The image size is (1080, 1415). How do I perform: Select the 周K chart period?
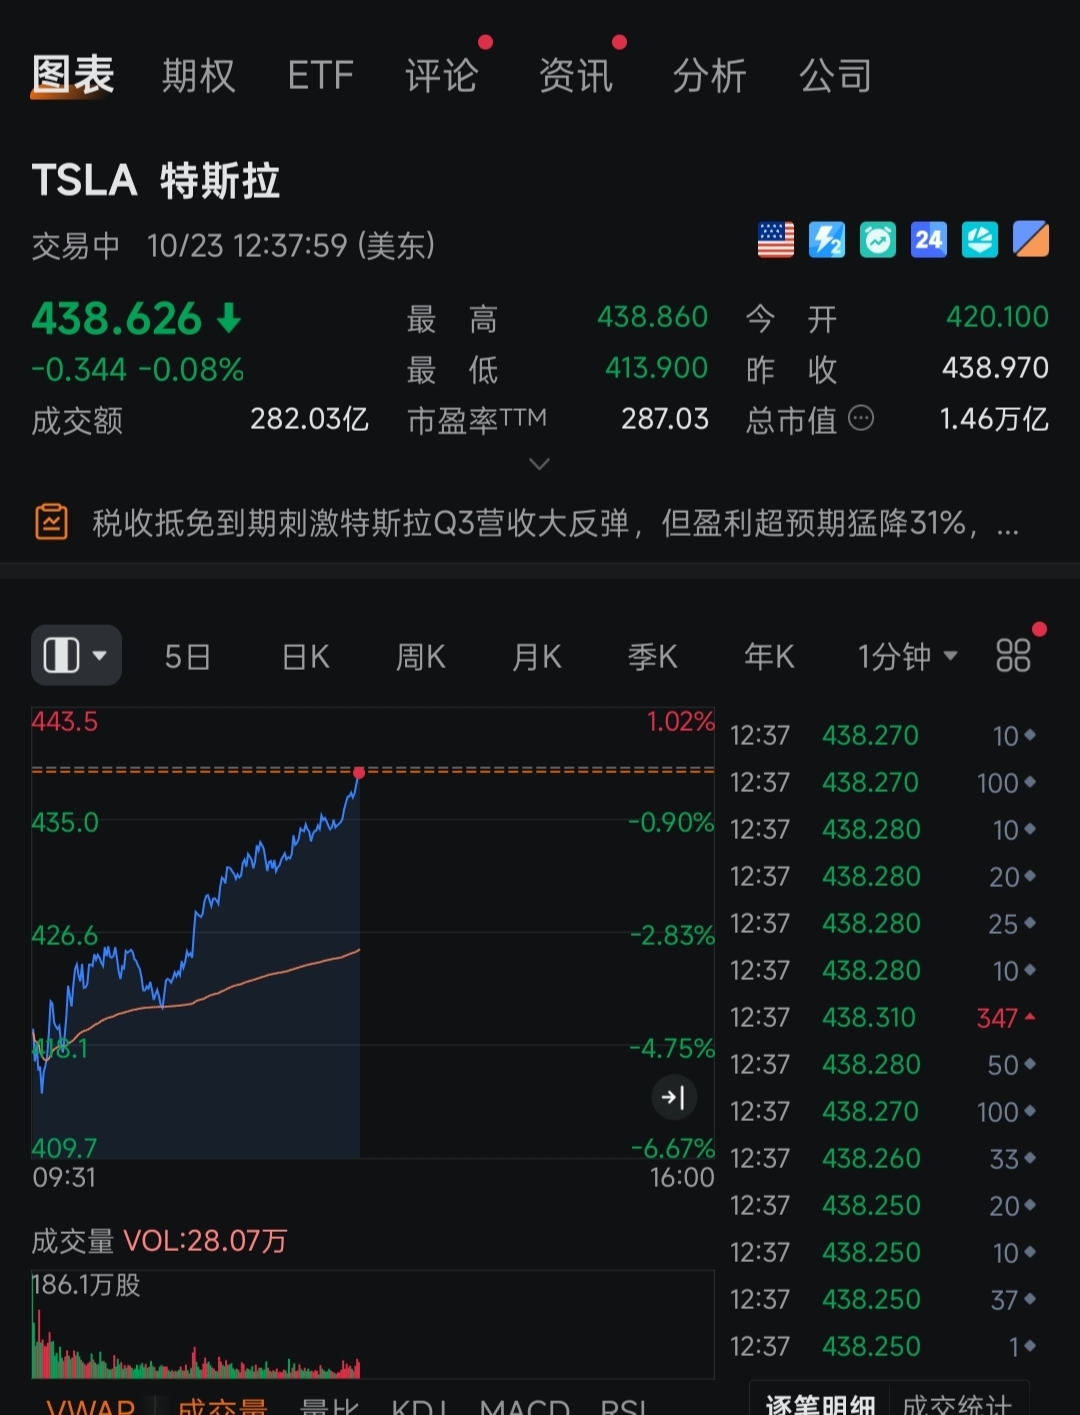click(421, 657)
